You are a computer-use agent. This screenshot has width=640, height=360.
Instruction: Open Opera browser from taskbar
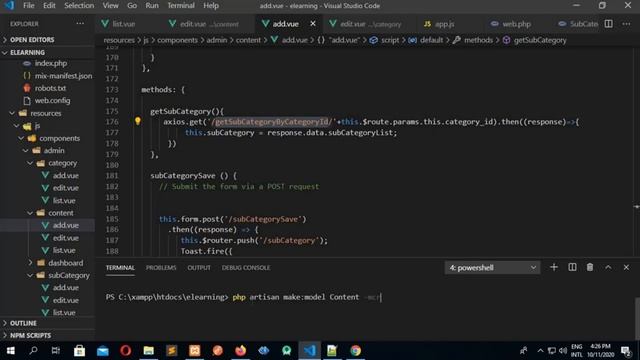click(x=126, y=351)
